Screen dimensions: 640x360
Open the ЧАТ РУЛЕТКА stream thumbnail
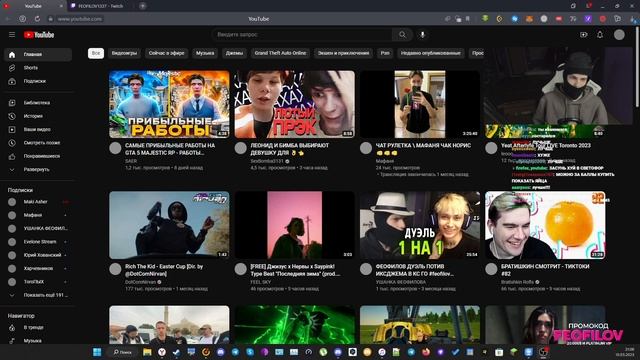(420, 104)
